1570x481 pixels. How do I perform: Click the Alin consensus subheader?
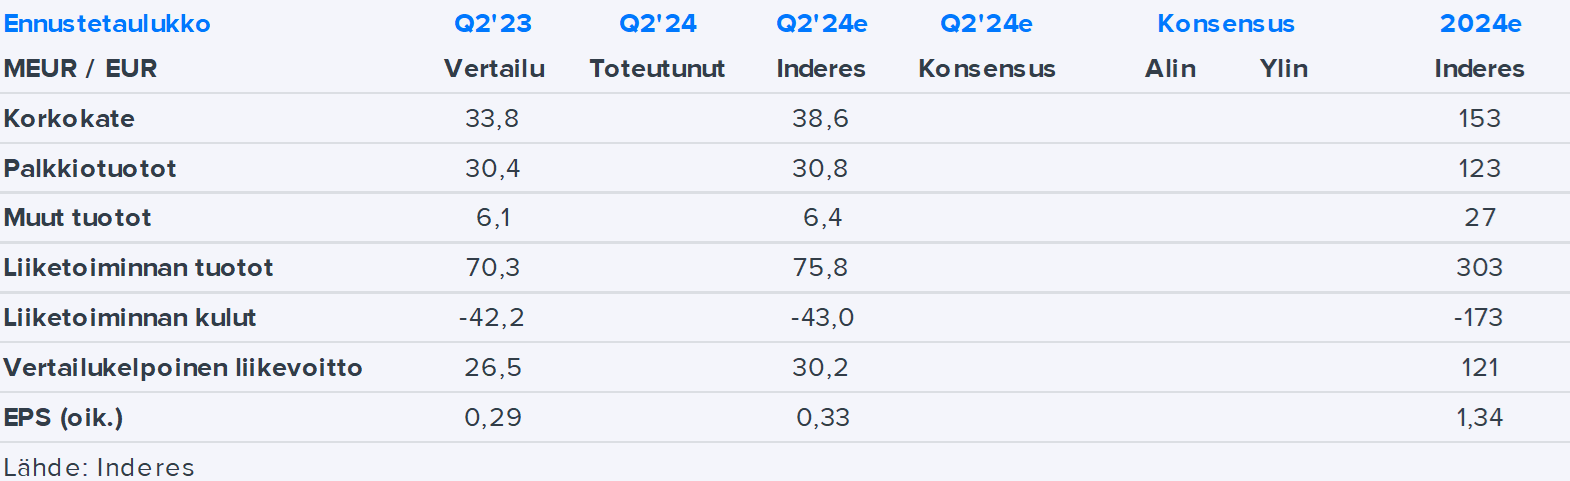pos(1170,69)
